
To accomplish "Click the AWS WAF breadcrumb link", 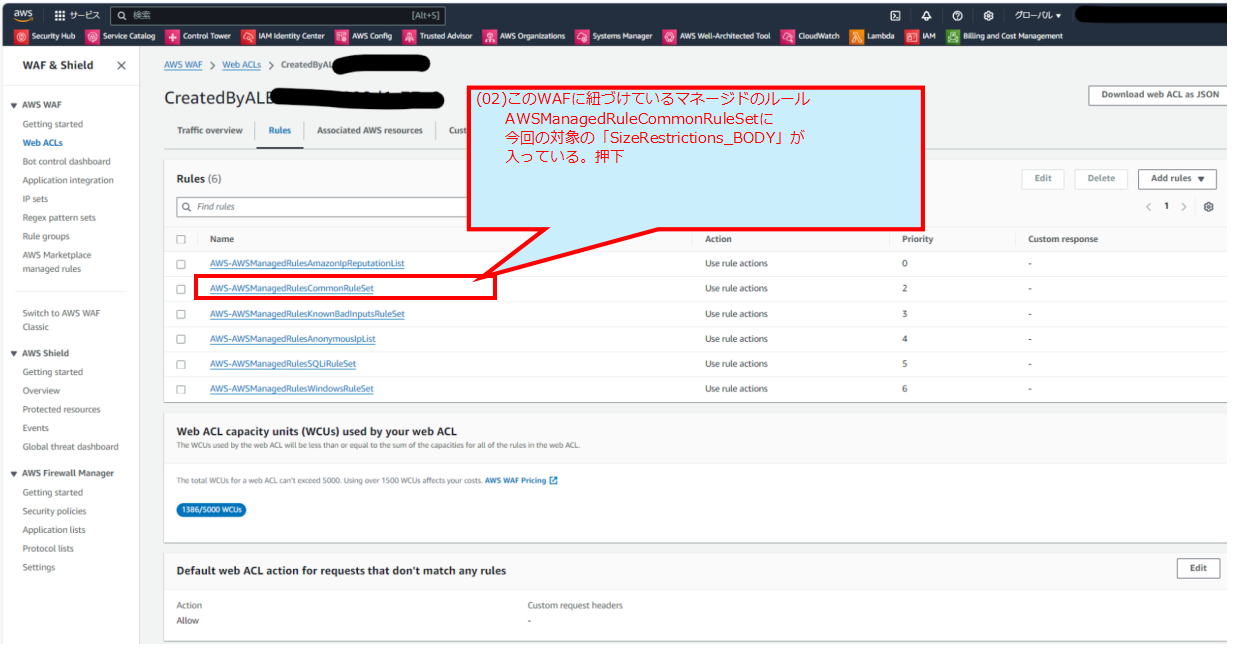I will pyautogui.click(x=183, y=64).
